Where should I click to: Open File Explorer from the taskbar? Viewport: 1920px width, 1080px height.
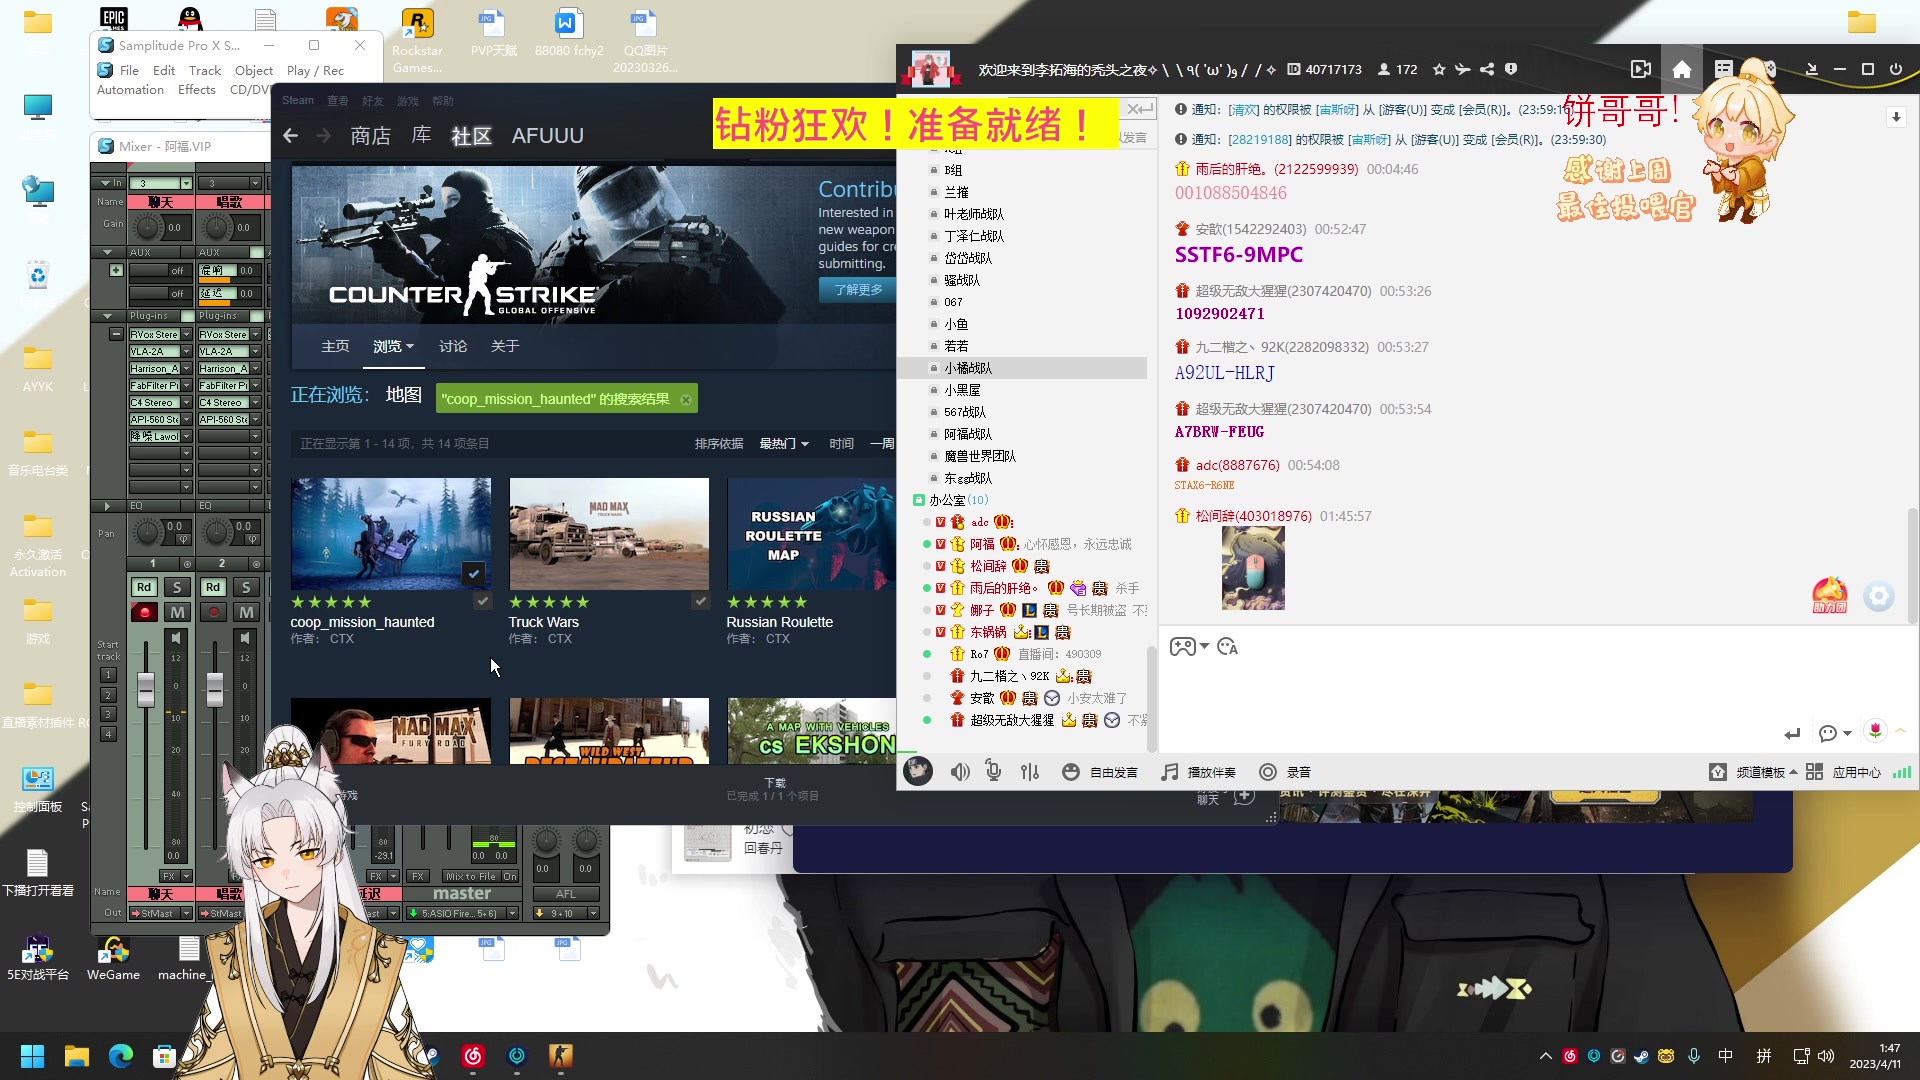76,1056
